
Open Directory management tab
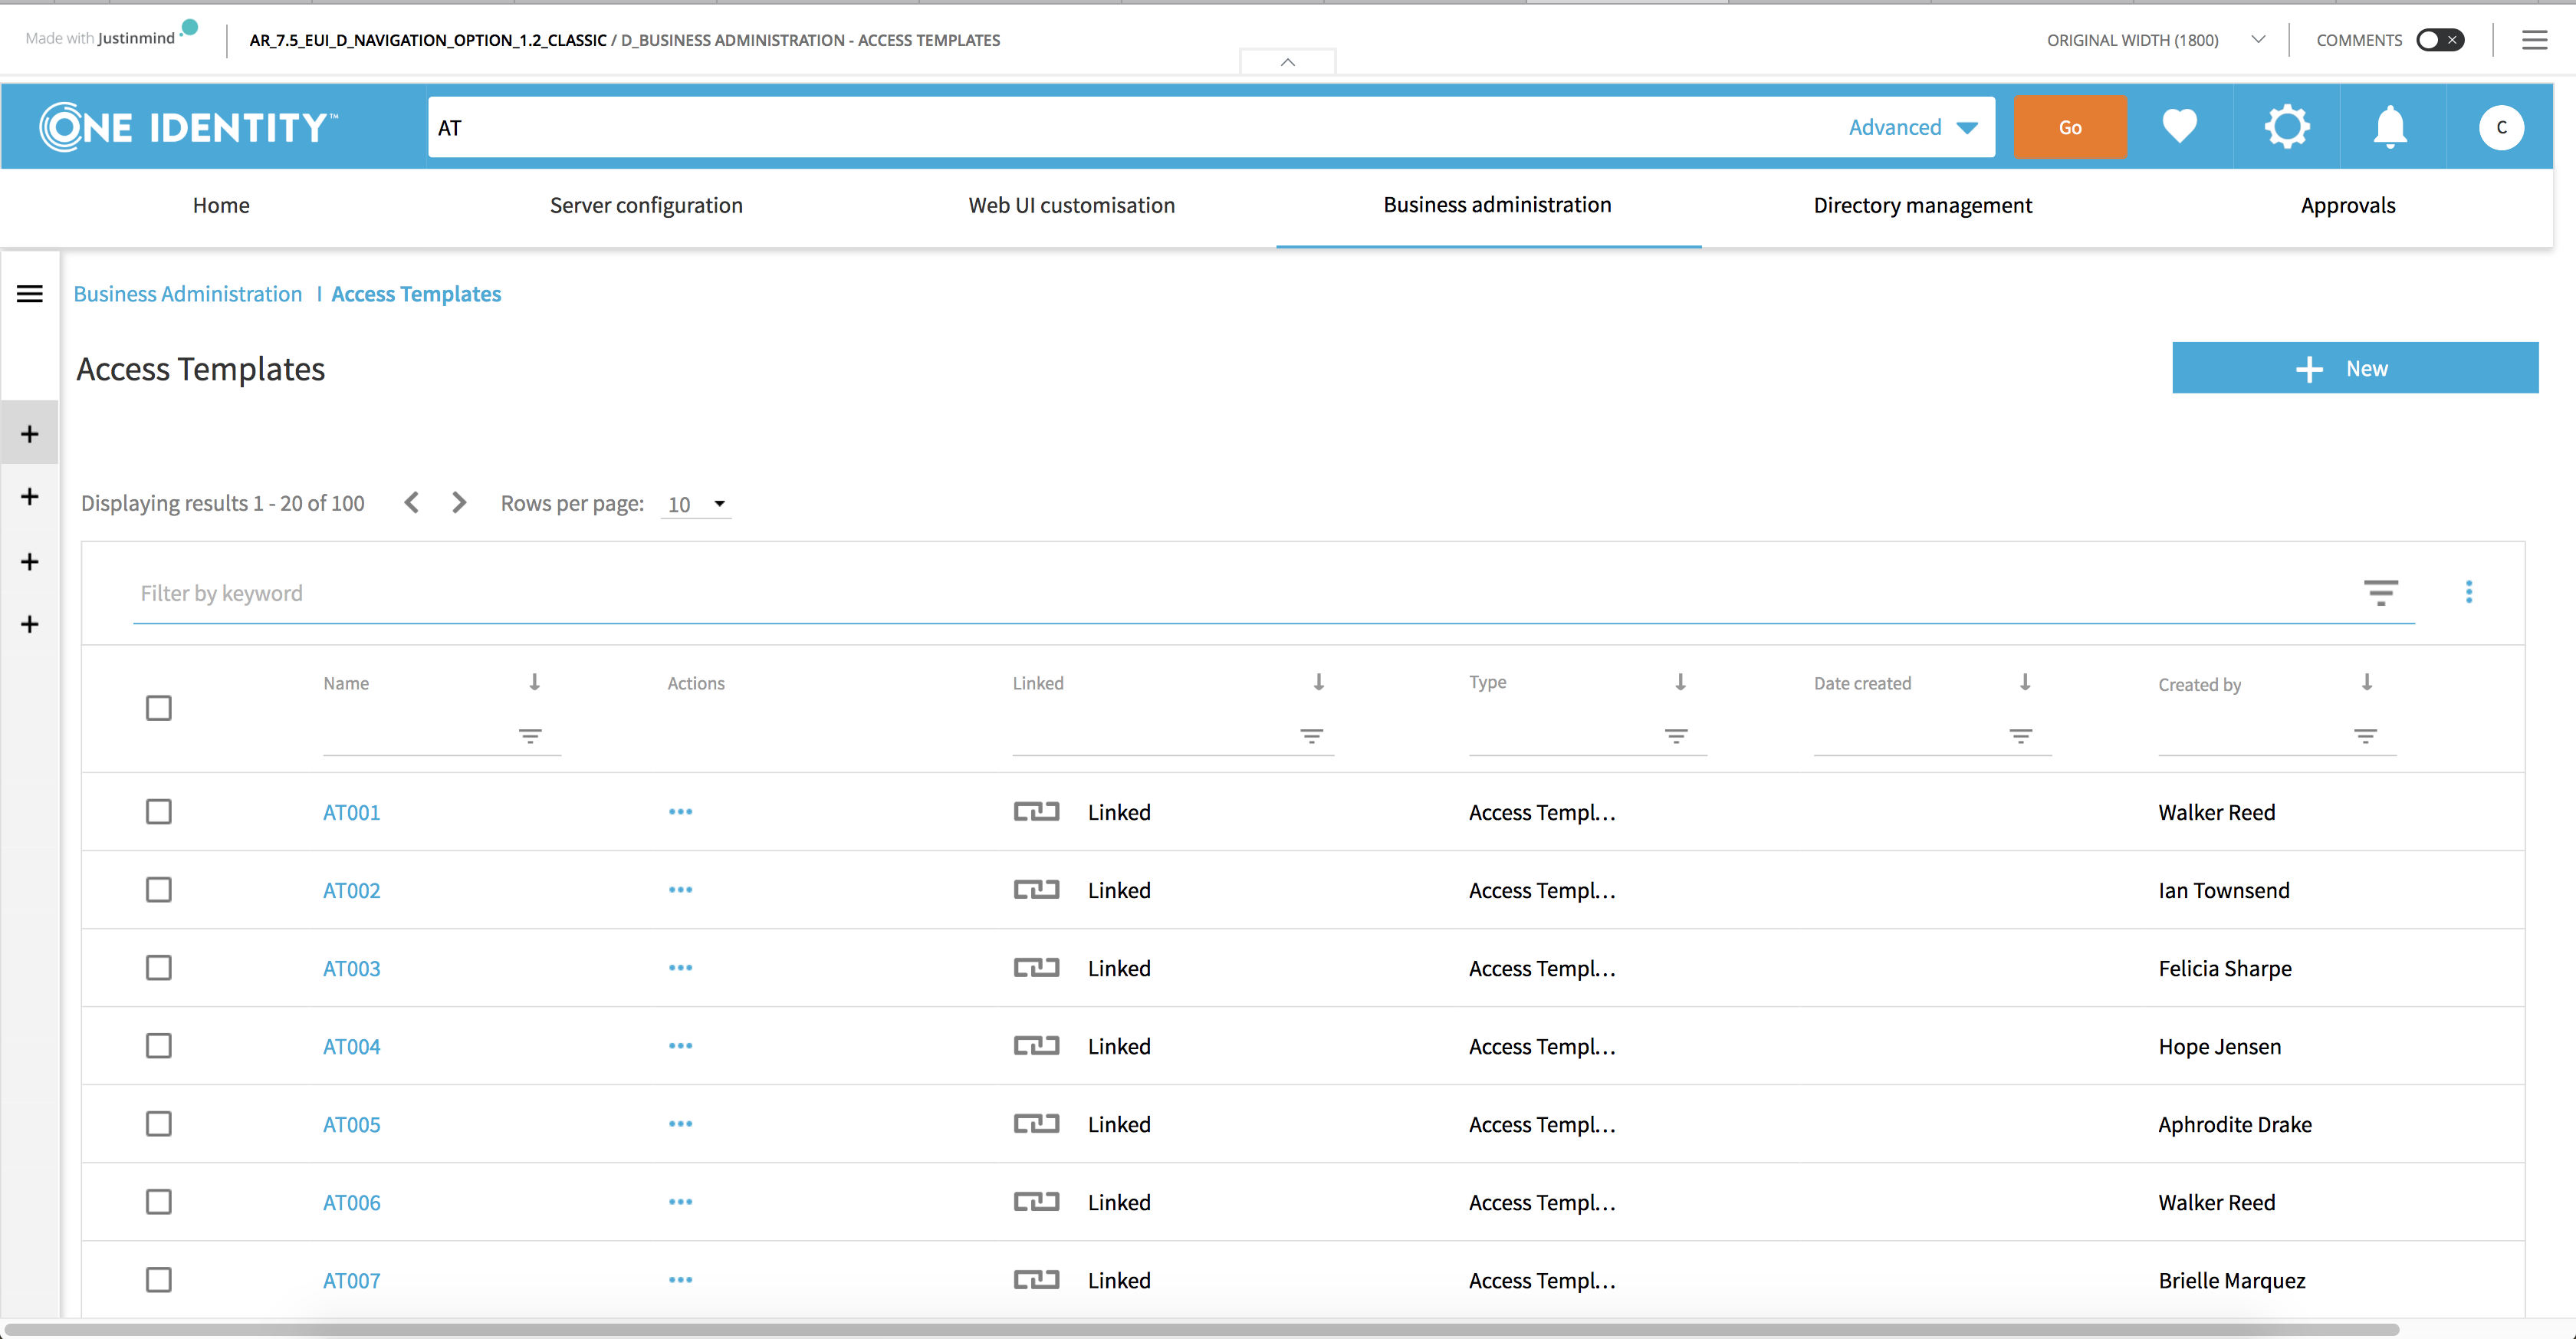(1922, 205)
